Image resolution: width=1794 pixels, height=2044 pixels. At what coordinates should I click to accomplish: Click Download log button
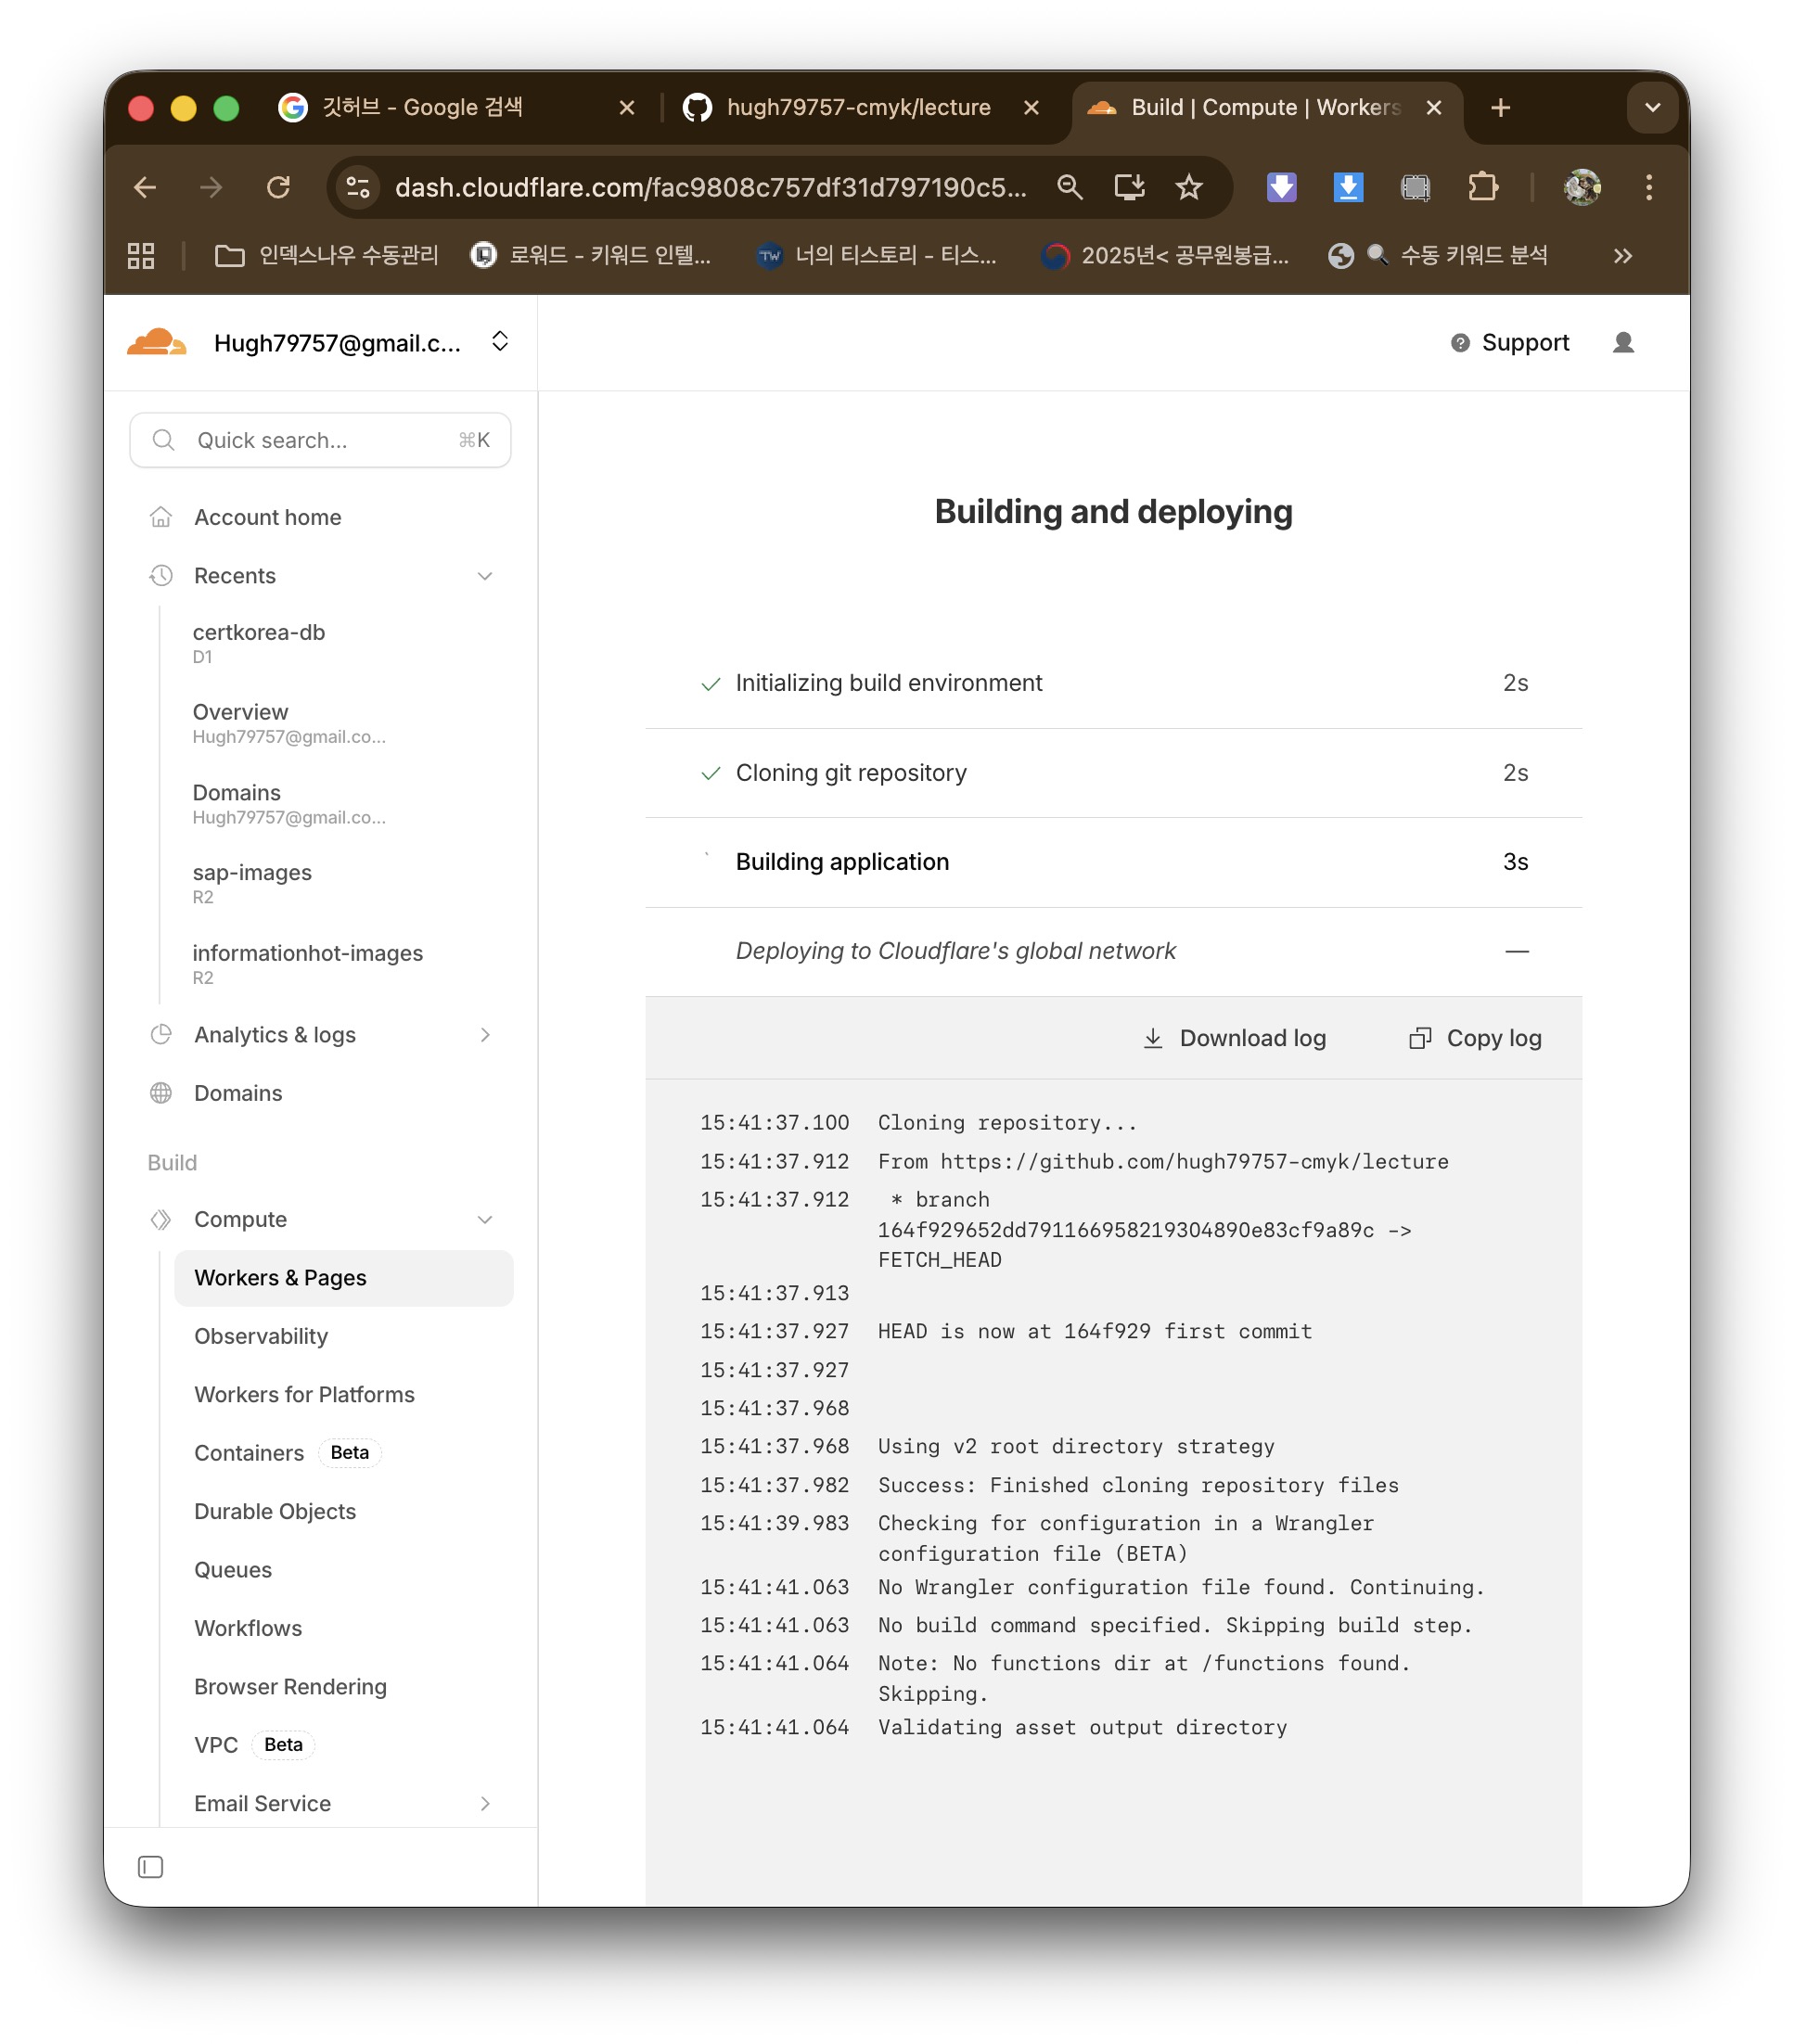(1234, 1038)
